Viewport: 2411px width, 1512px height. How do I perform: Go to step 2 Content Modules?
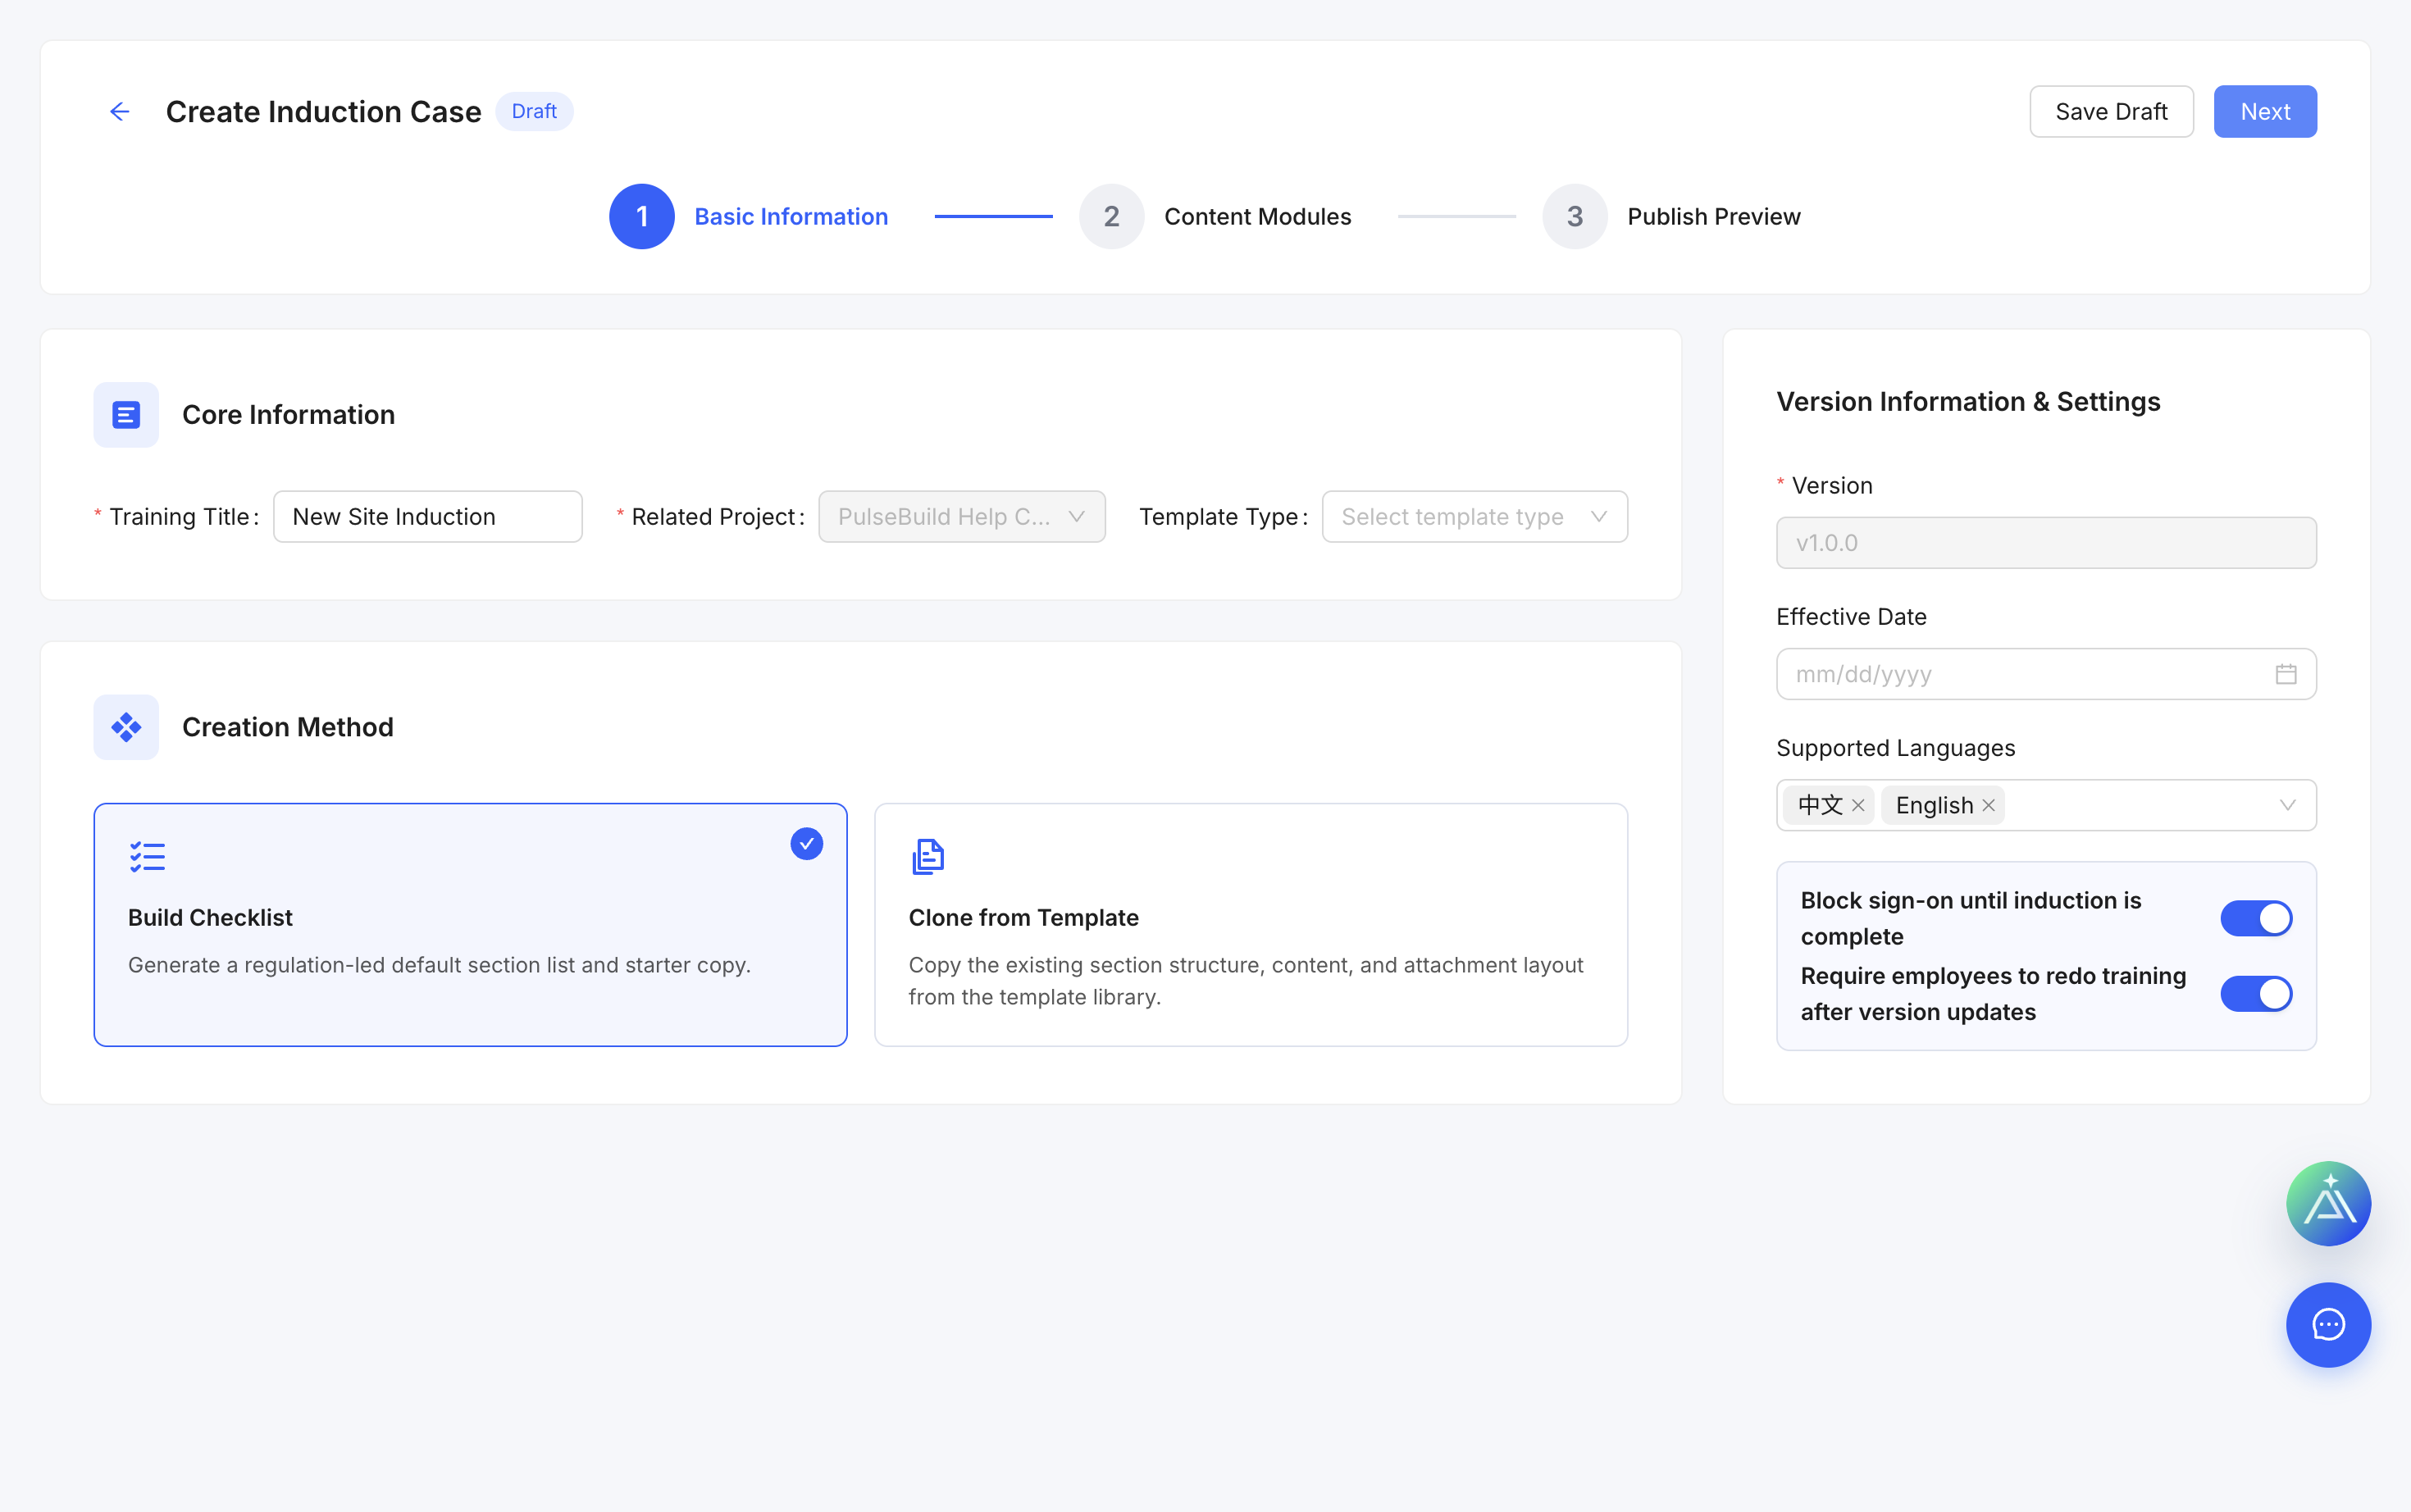(1215, 216)
